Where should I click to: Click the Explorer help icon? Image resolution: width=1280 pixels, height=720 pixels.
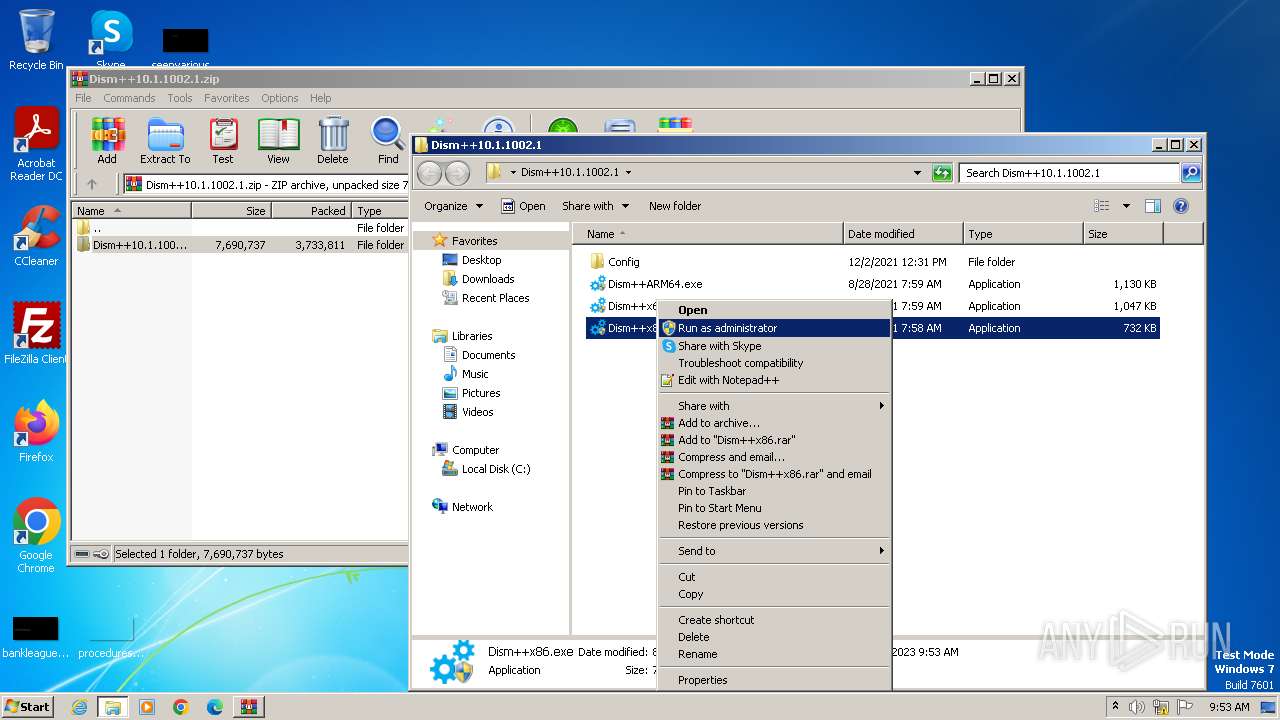point(1180,206)
